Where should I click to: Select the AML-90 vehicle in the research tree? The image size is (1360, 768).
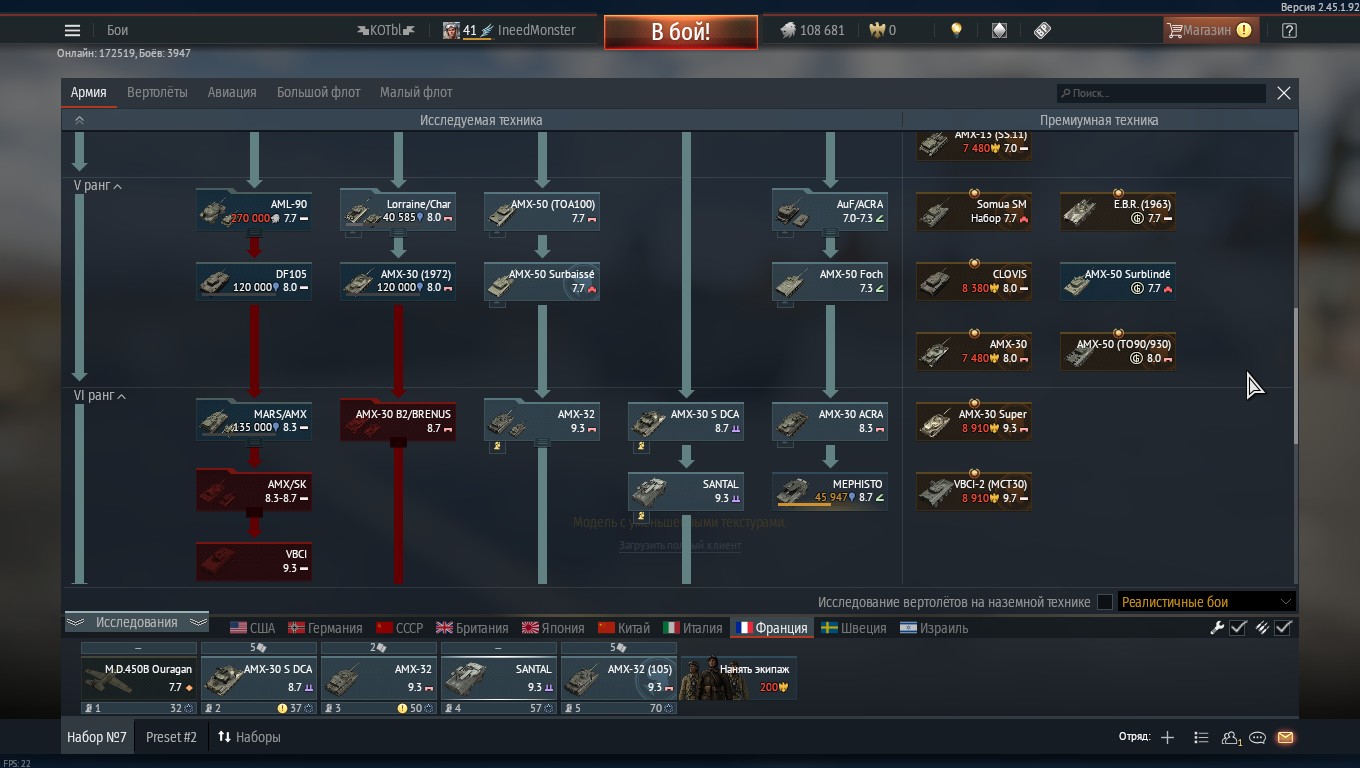click(254, 211)
